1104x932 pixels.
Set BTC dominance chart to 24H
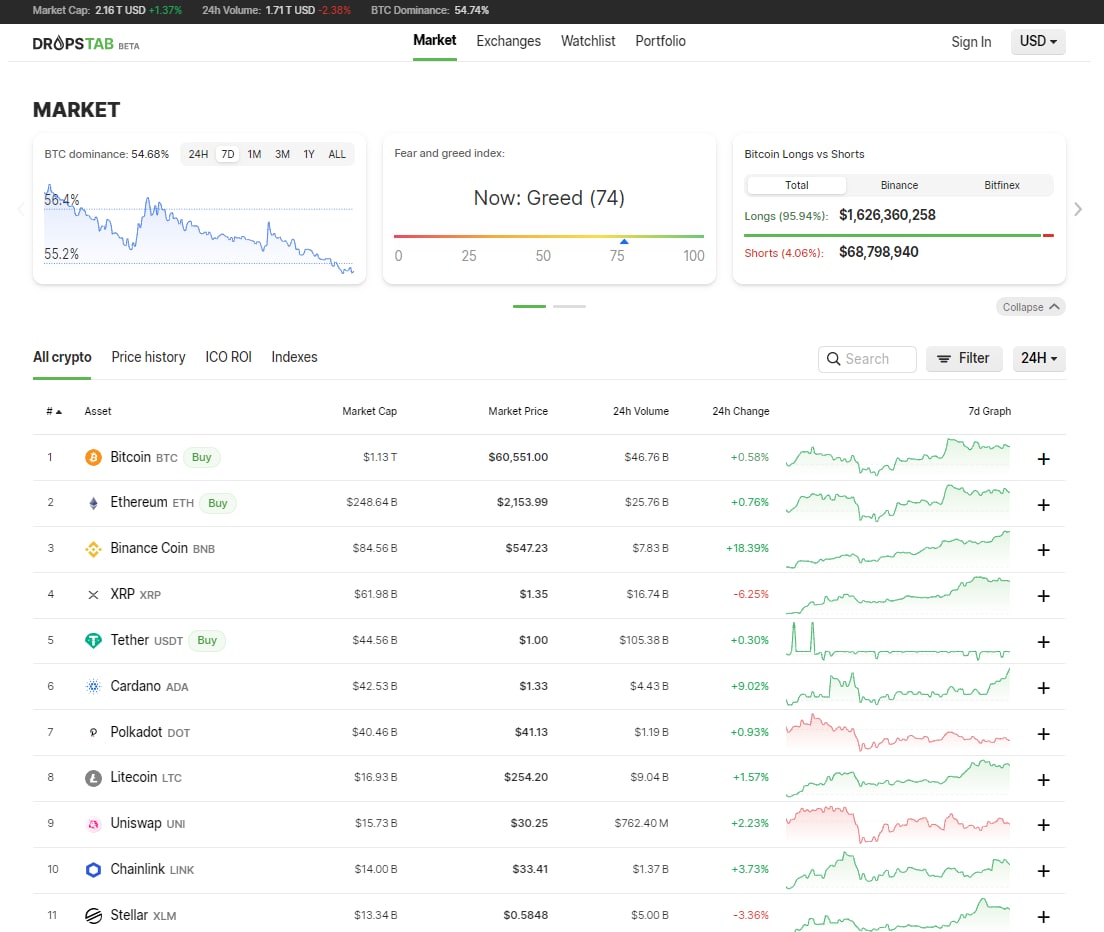198,154
